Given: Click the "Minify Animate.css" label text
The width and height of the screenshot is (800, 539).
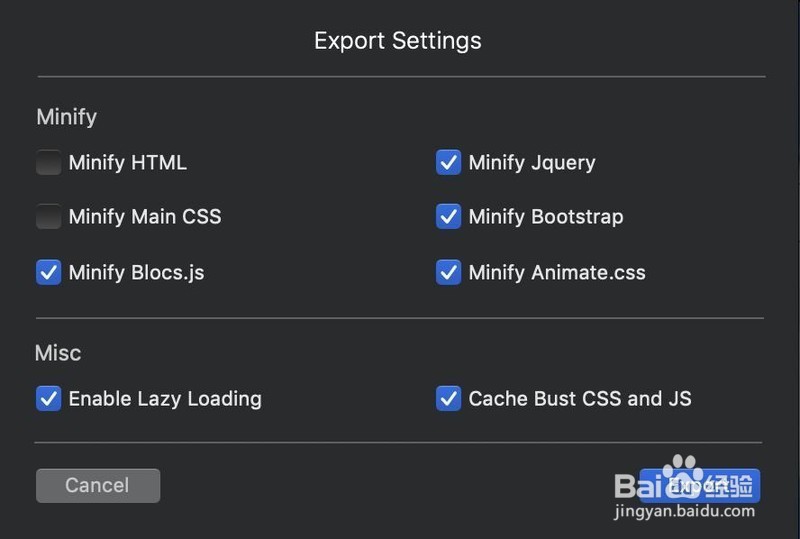Looking at the screenshot, I should click(557, 272).
